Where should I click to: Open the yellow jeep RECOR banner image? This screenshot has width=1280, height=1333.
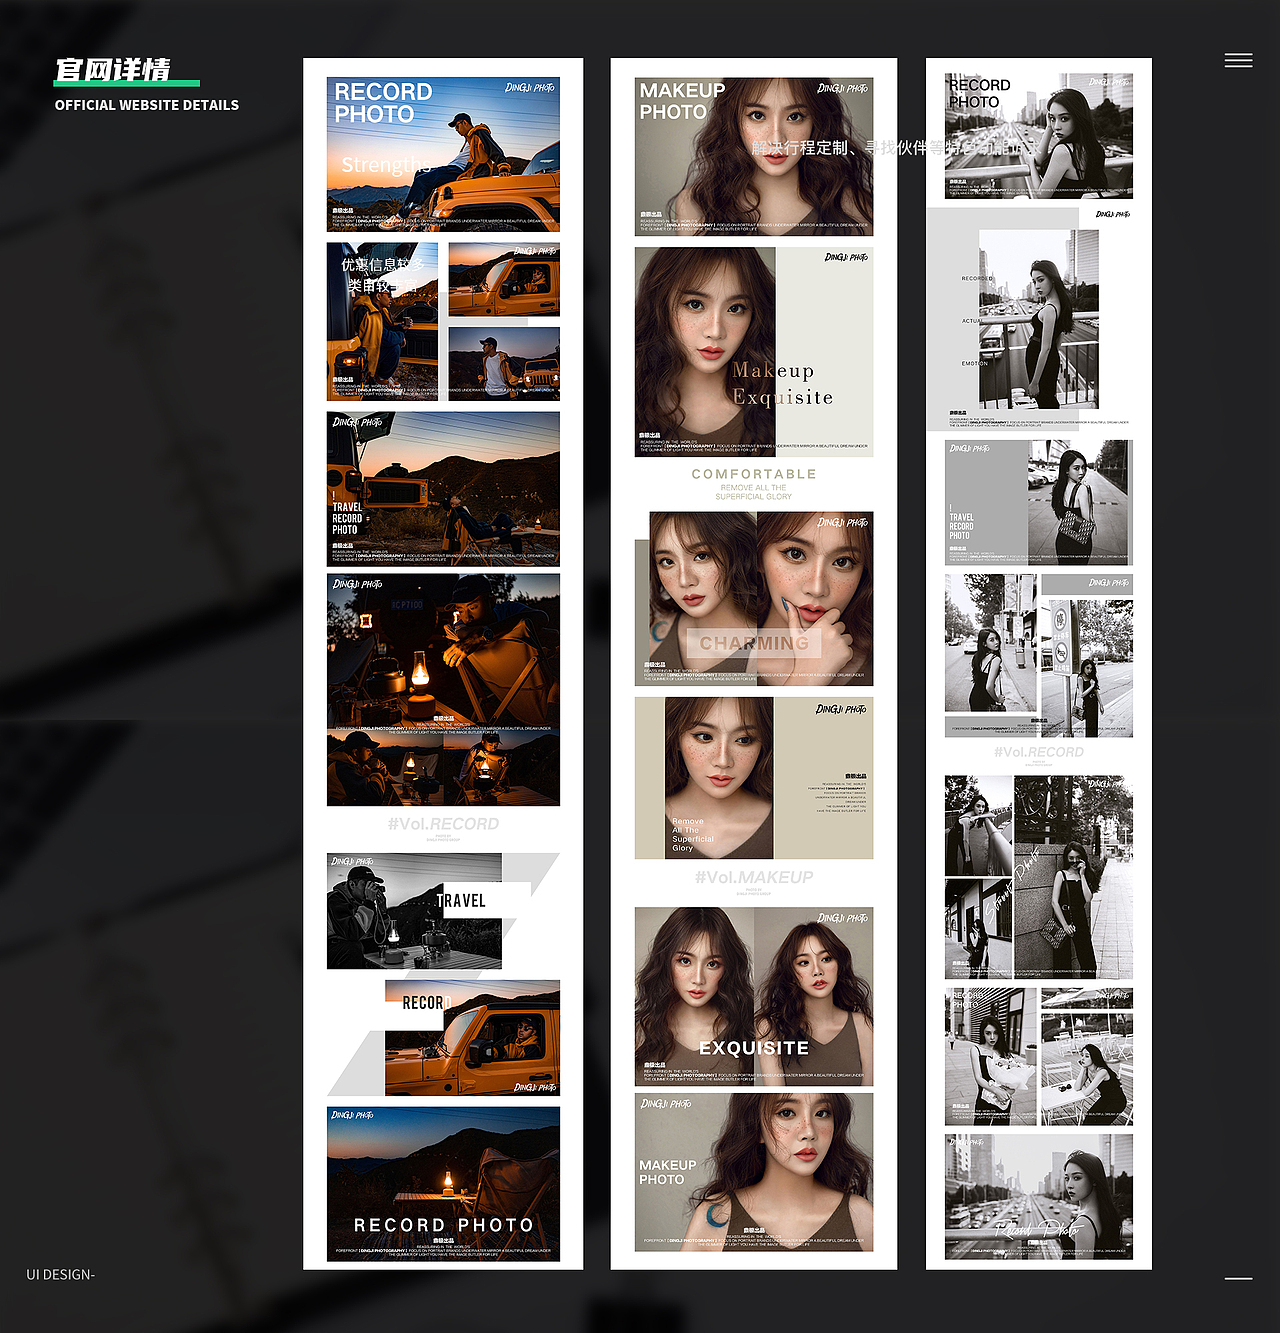point(472,1038)
